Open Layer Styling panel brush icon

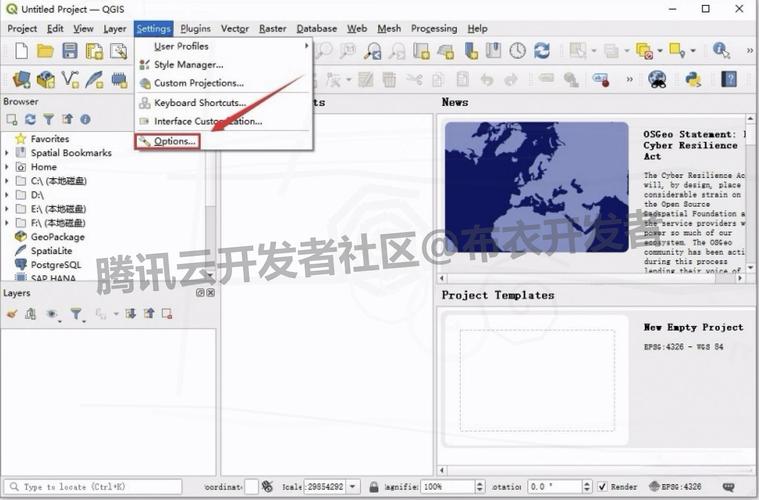pos(12,314)
